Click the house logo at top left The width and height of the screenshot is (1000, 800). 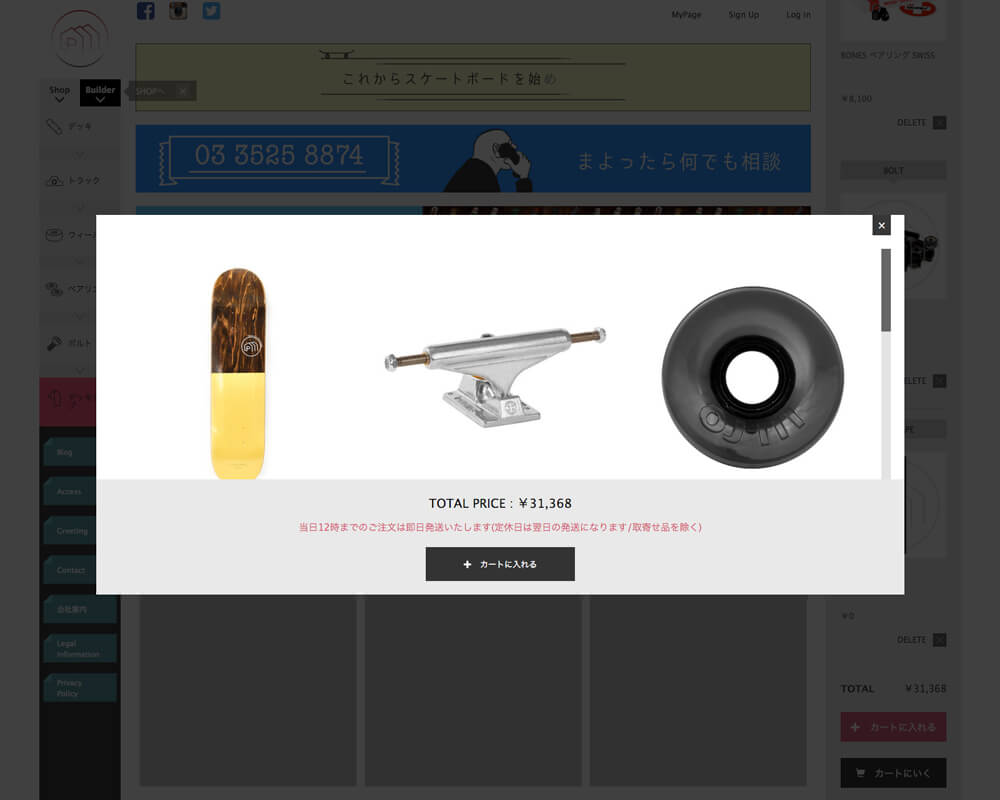(x=80, y=39)
